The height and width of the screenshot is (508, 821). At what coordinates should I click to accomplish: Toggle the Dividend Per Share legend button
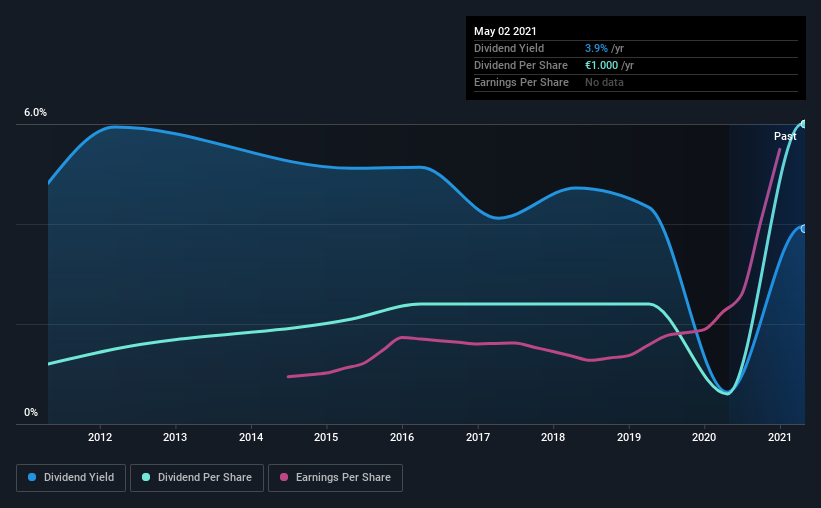coord(197,478)
